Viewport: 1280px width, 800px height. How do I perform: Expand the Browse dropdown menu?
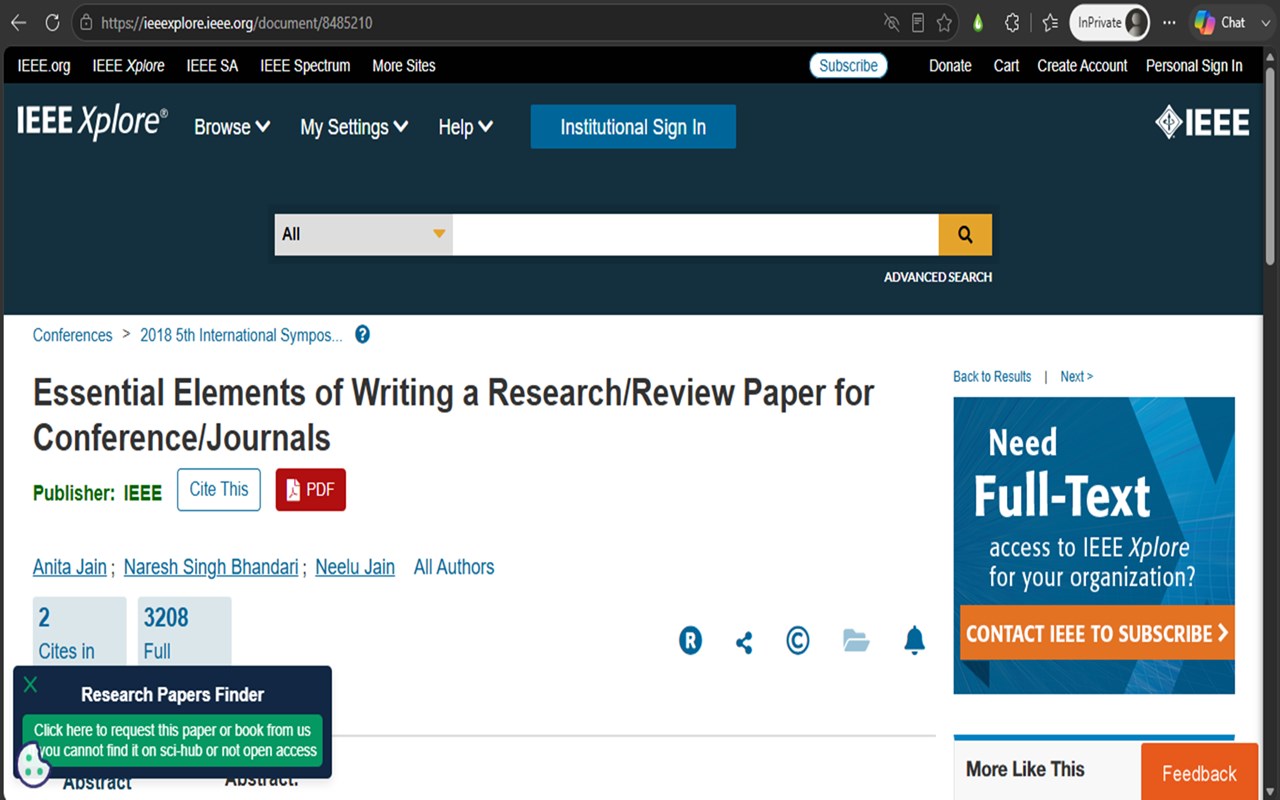click(232, 127)
